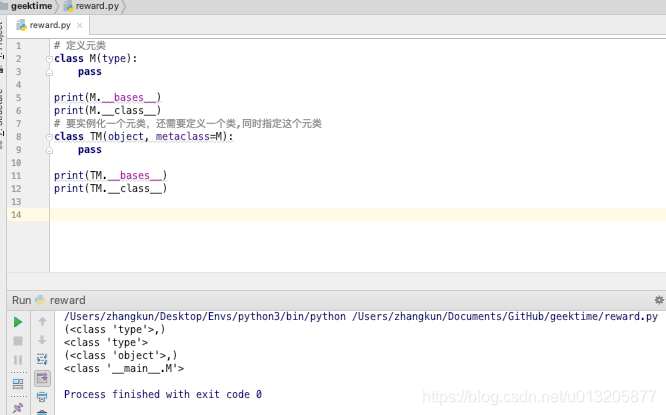Open the restore layout icon in Run panel
The image size is (666, 415).
[18, 384]
